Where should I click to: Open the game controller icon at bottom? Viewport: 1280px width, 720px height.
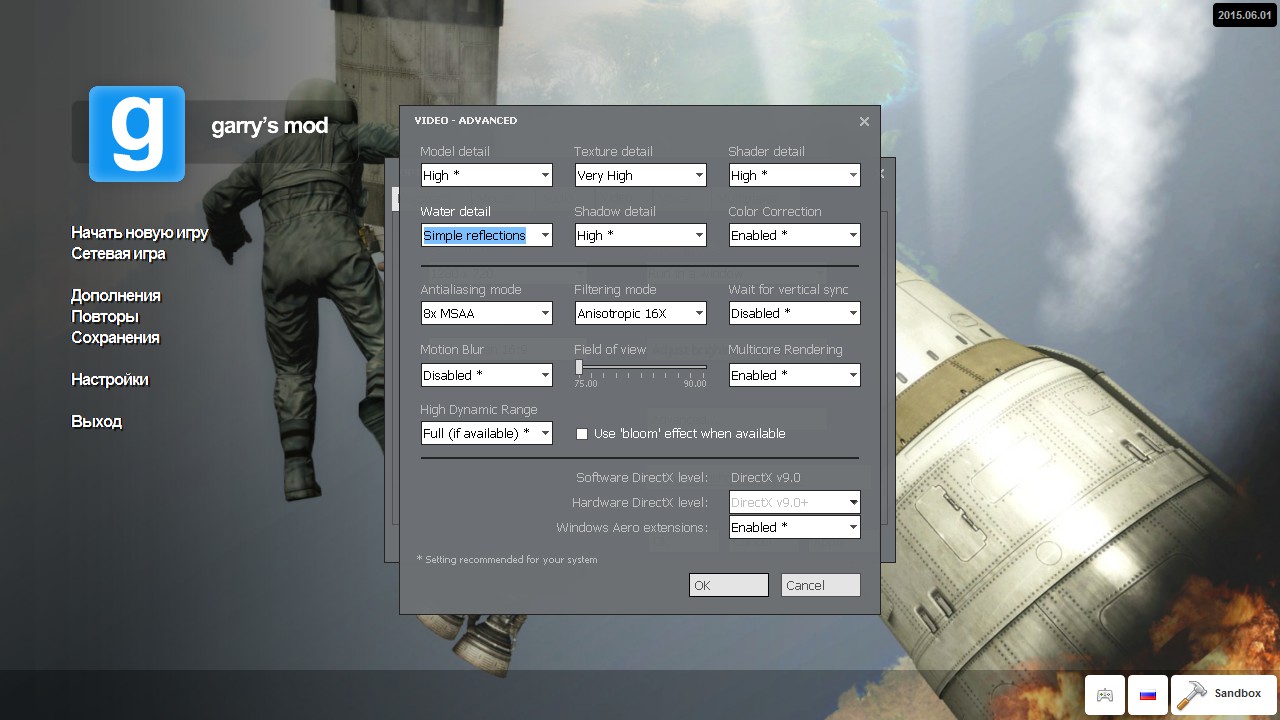1105,695
